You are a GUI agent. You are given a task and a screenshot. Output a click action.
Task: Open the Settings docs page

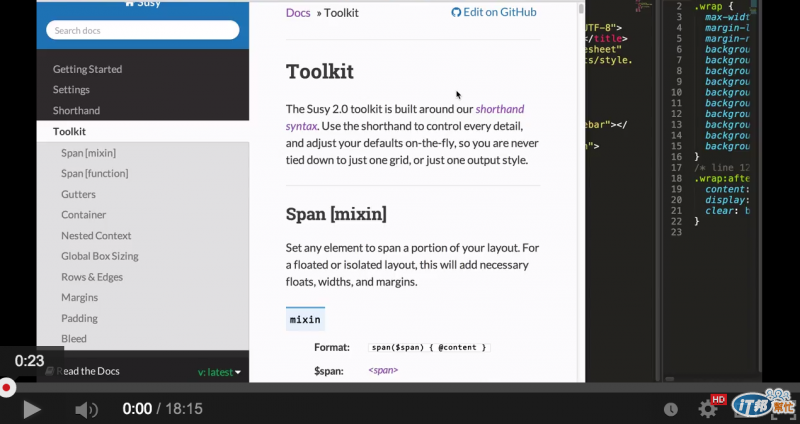[x=71, y=90]
